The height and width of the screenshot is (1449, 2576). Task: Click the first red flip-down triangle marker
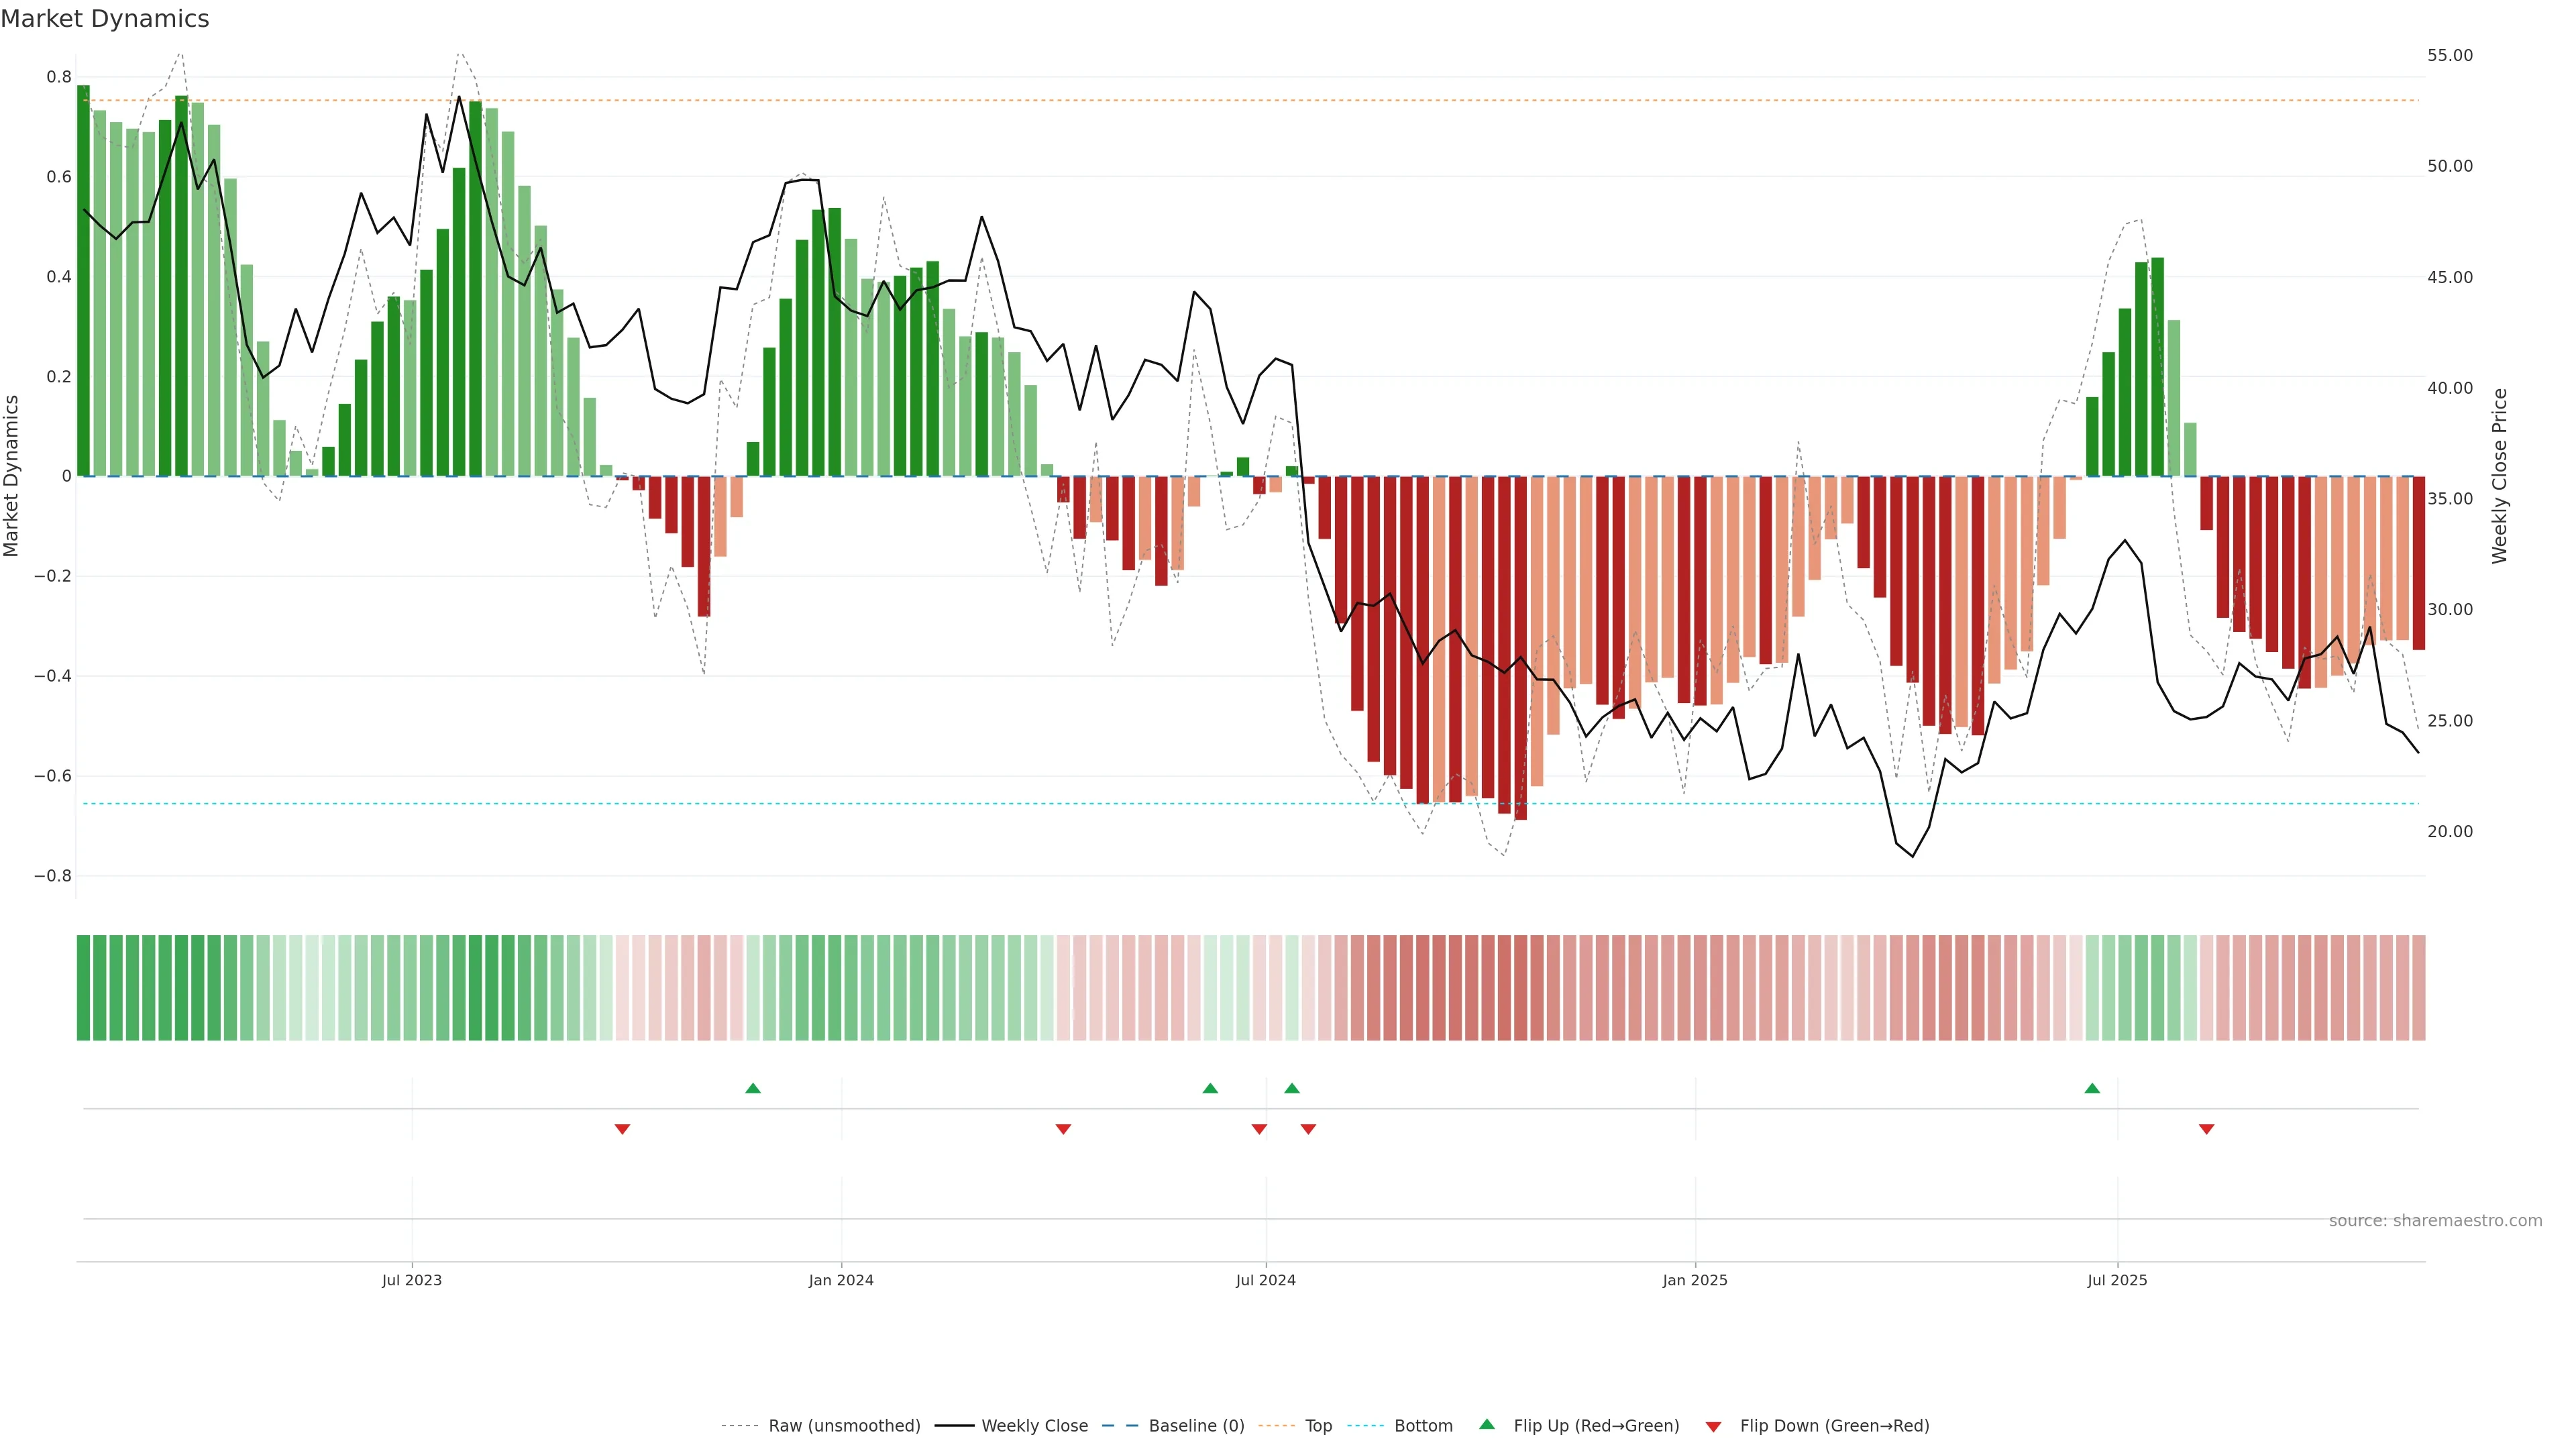[x=622, y=1129]
